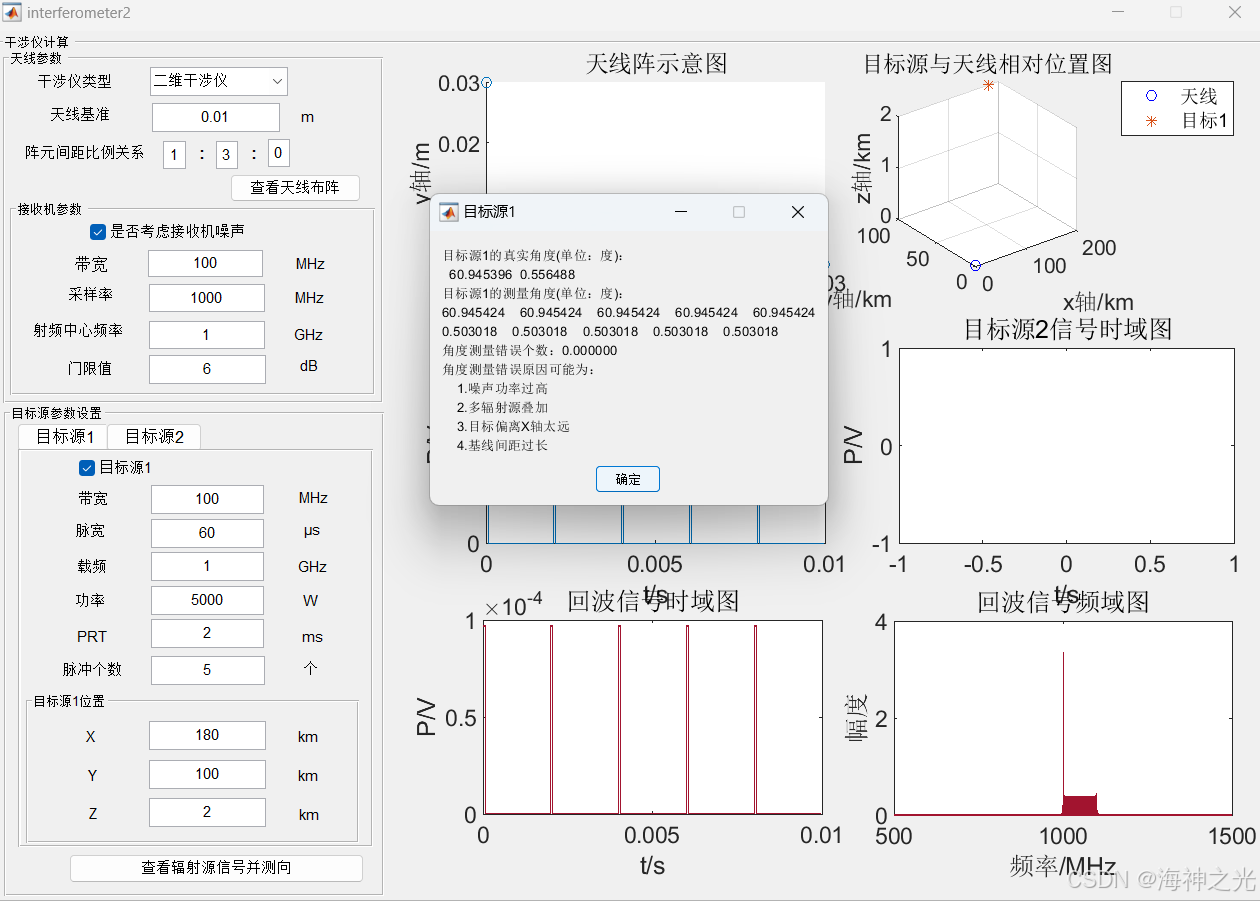
Task: Click the 查看天线布阵 button
Action: click(x=295, y=187)
